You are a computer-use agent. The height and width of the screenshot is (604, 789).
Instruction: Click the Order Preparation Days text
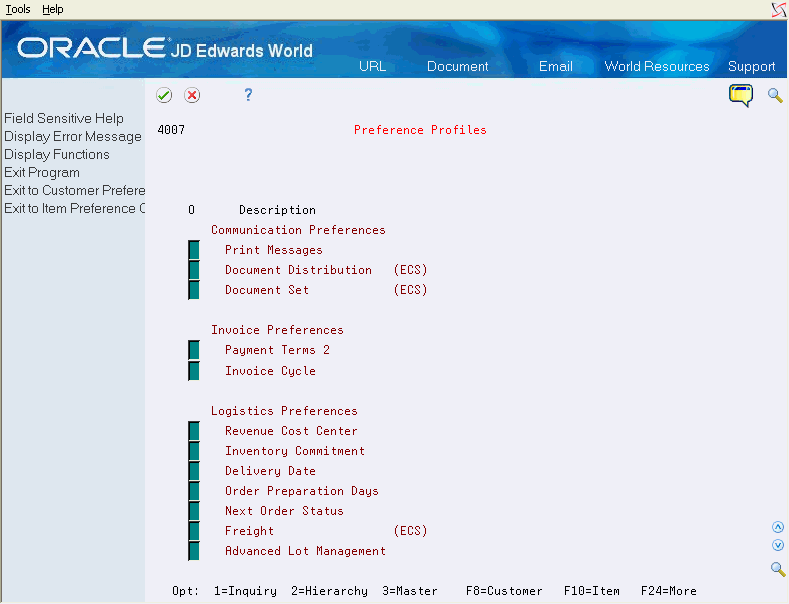click(x=302, y=491)
